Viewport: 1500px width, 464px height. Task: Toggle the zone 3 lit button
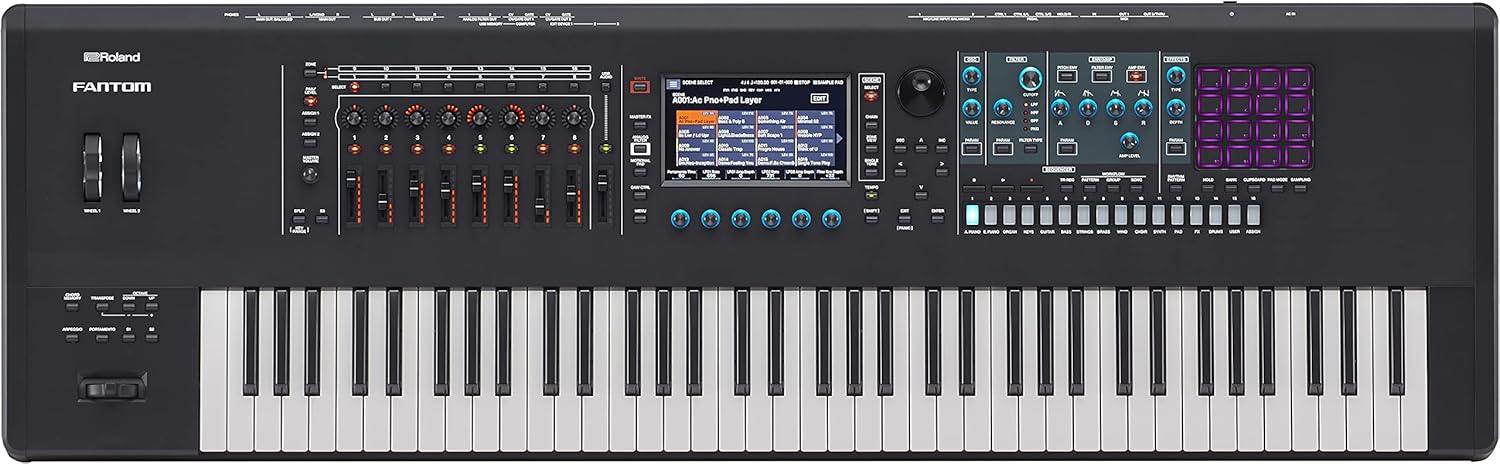point(417,149)
